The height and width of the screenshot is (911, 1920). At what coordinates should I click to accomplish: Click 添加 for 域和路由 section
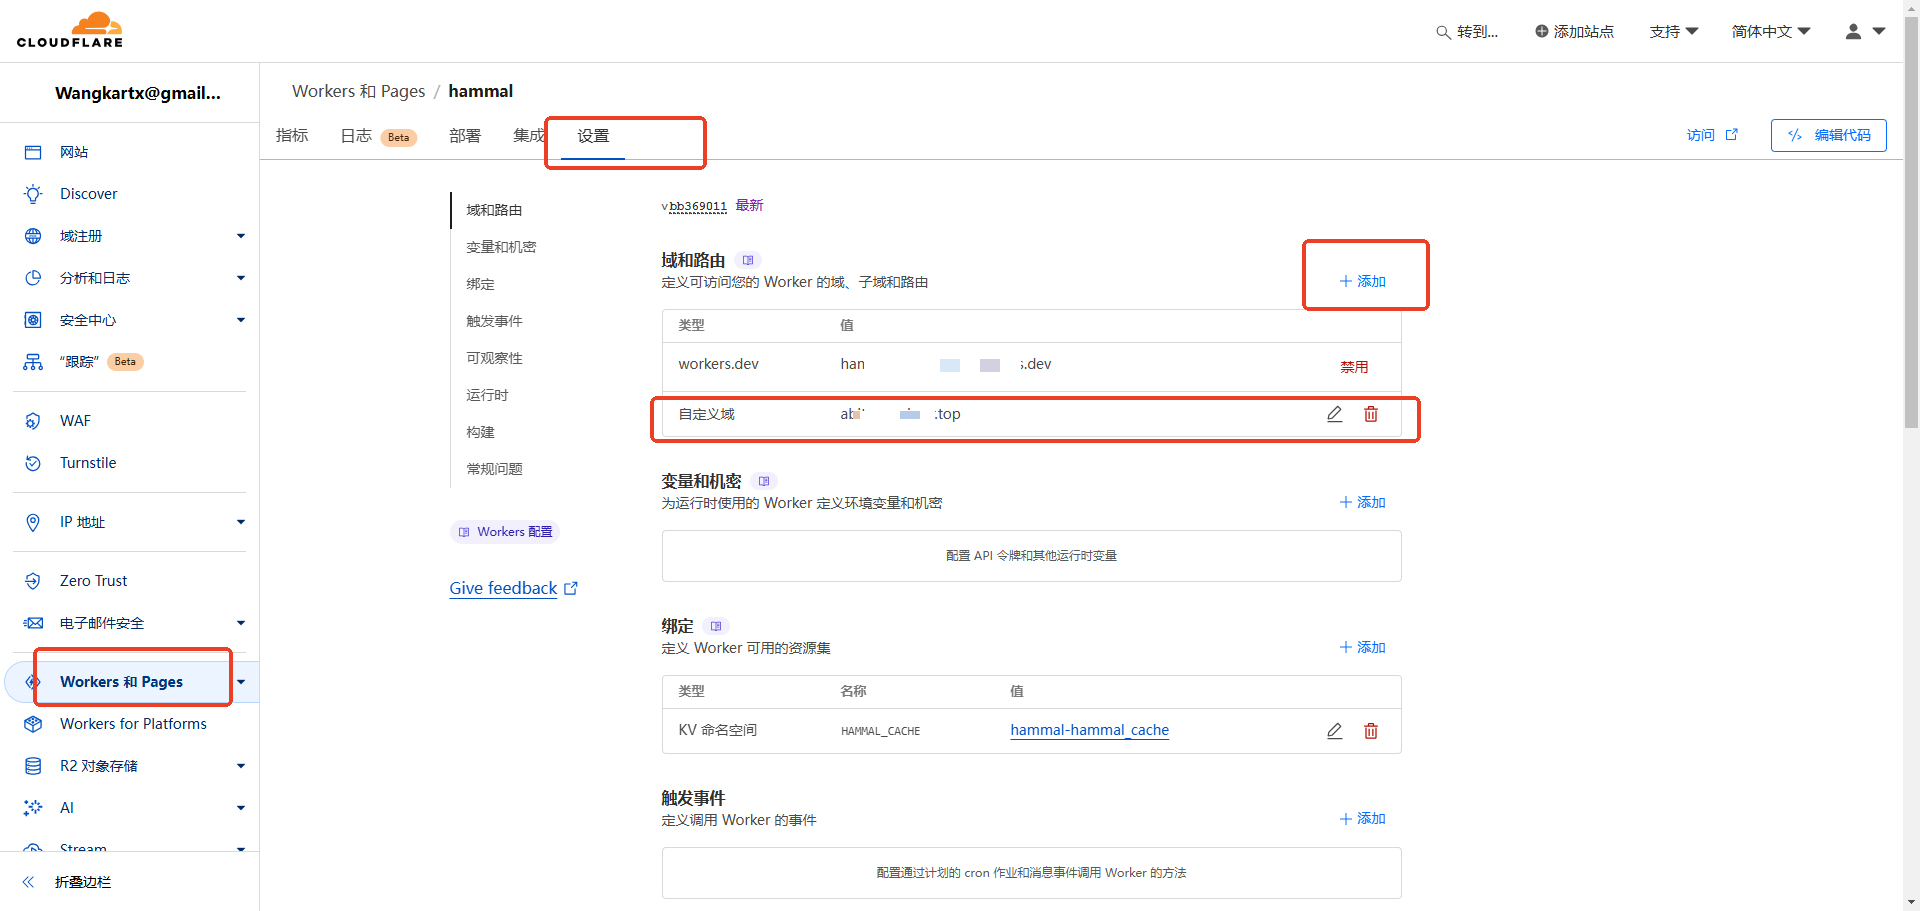tap(1362, 281)
